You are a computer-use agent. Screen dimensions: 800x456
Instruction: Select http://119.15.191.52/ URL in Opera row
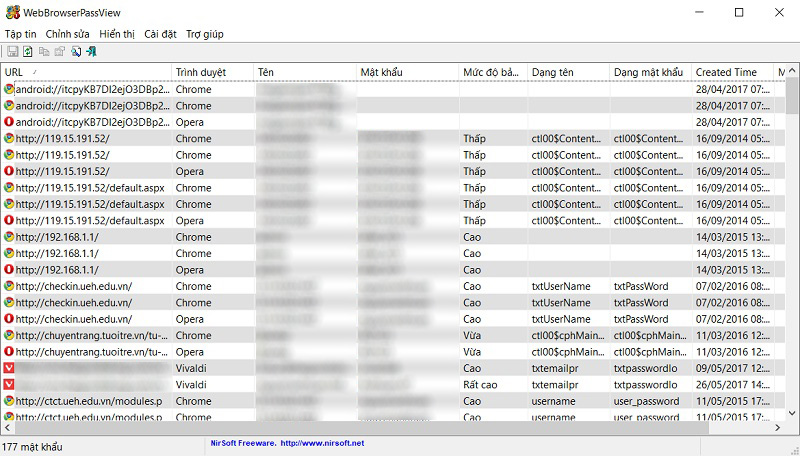[62, 171]
